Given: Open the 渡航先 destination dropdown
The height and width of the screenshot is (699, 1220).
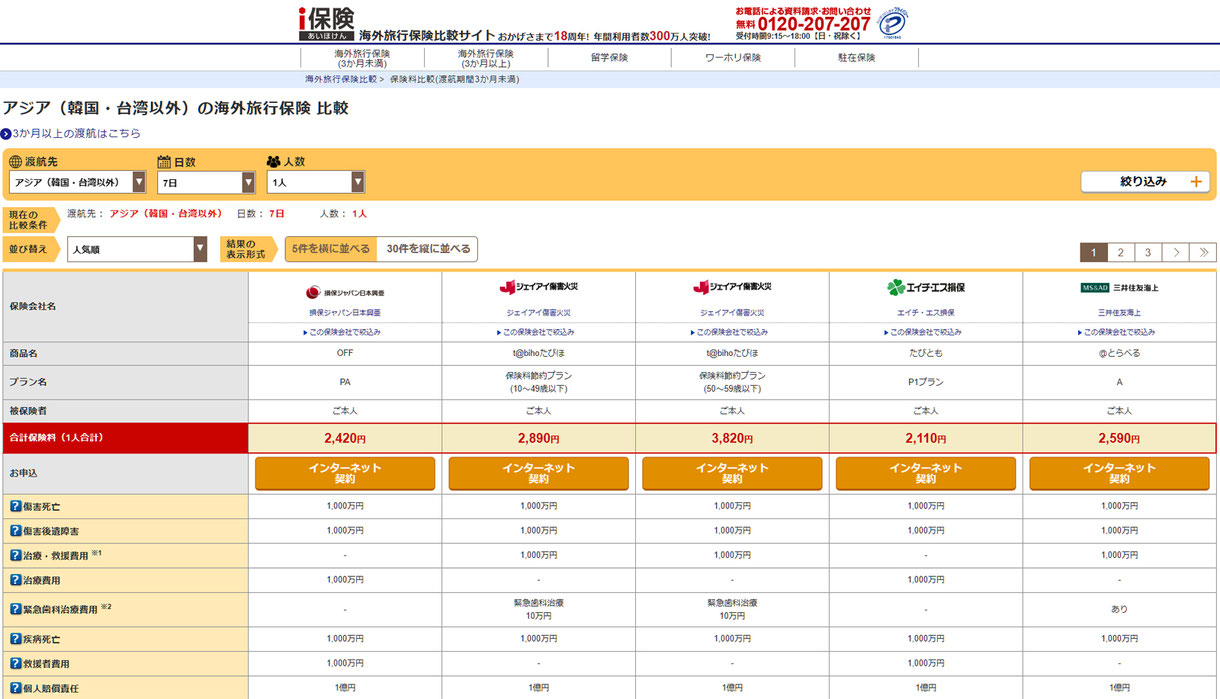Looking at the screenshot, I should 77,182.
